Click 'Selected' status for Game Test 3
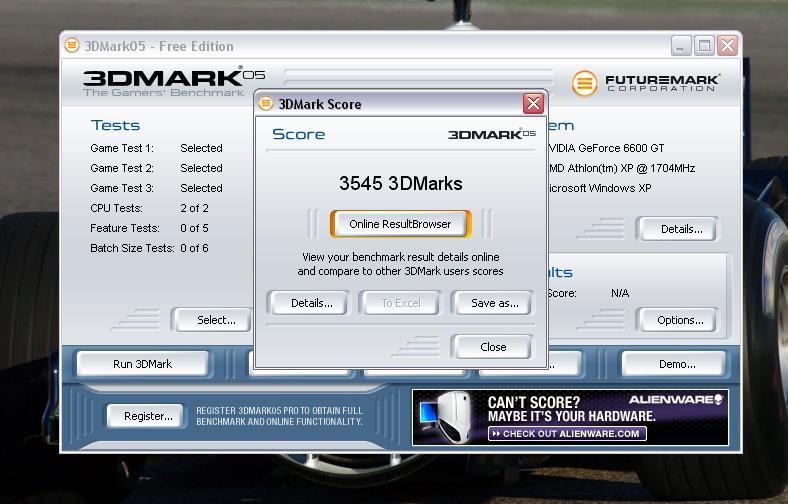Viewport: 788px width, 504px height. pyautogui.click(x=202, y=188)
